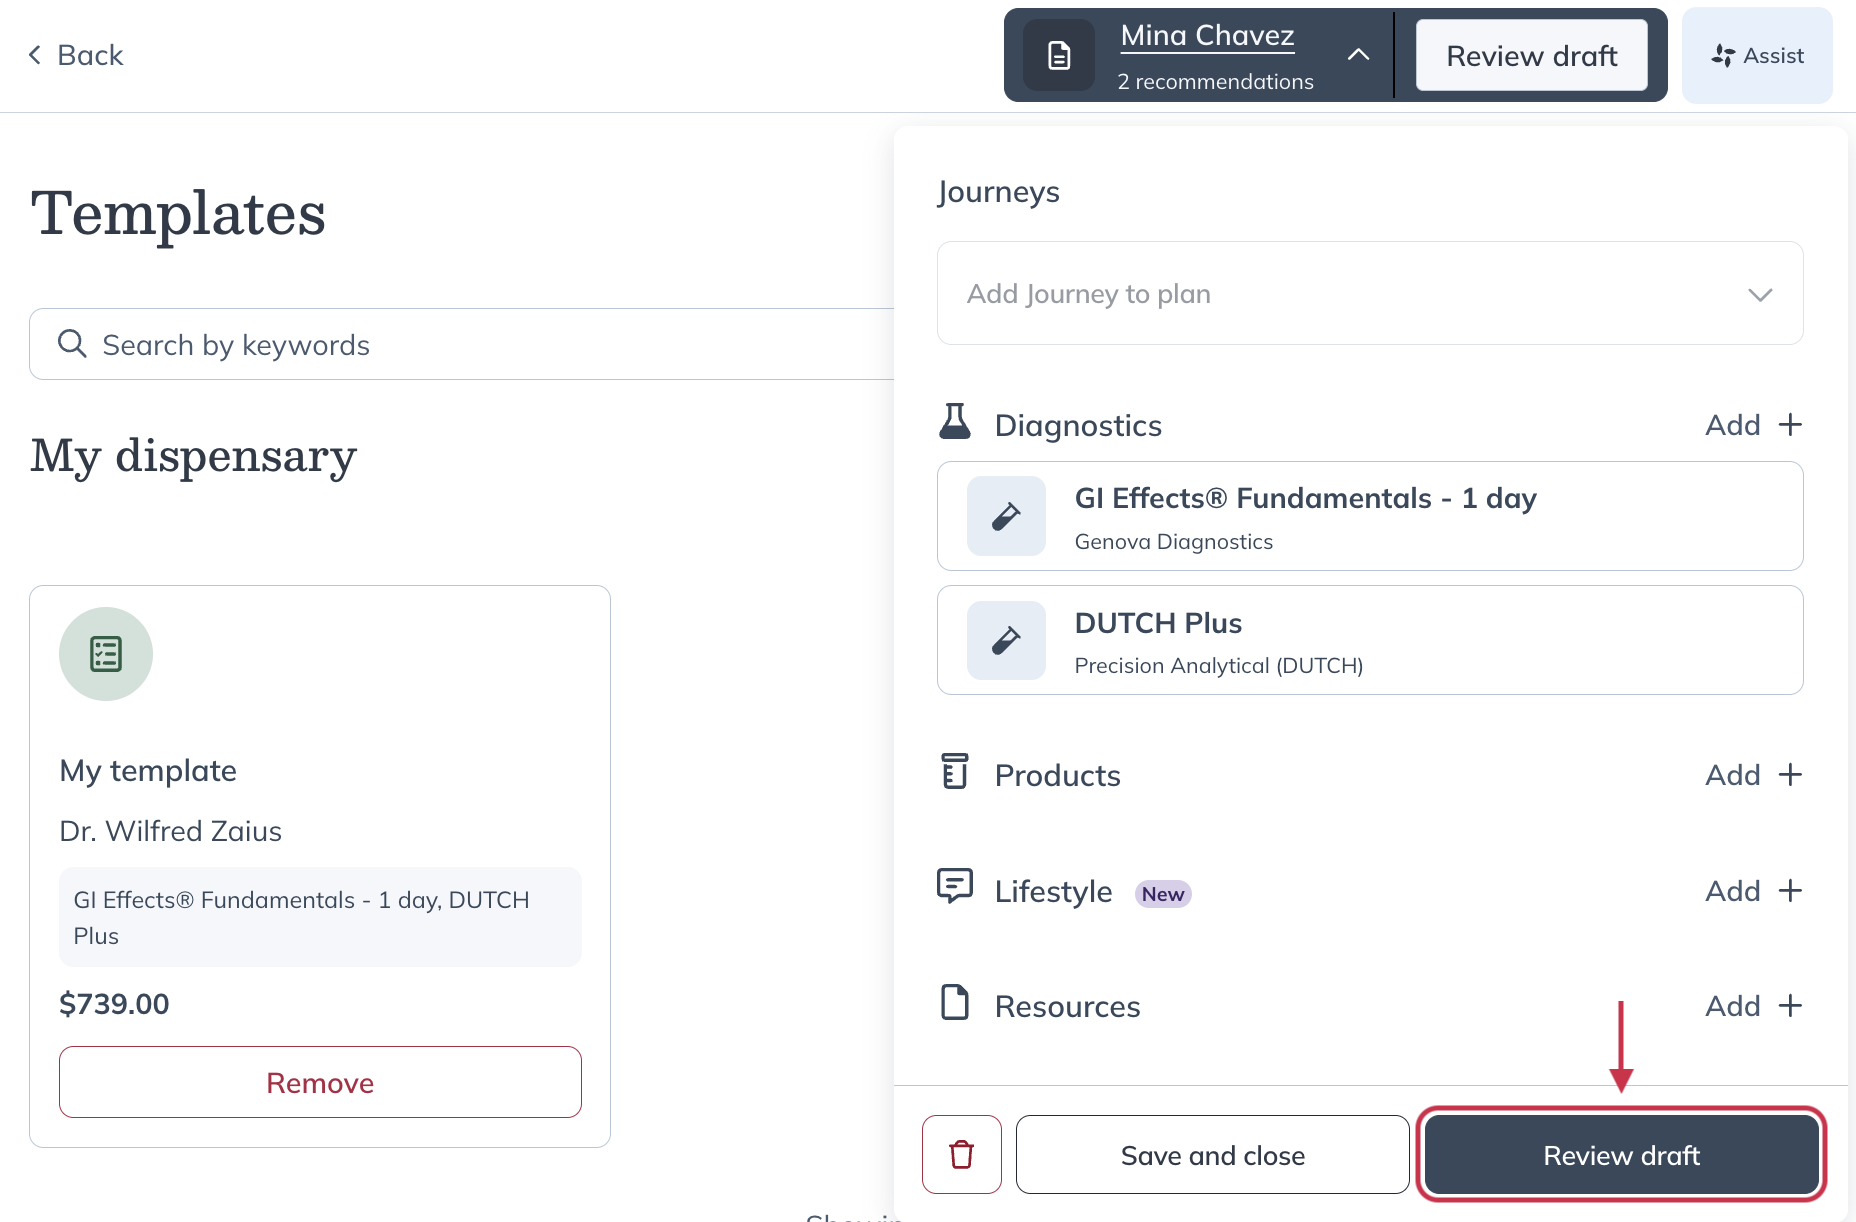Click the GI Effects test tube icon
The image size is (1856, 1222).
click(1005, 516)
